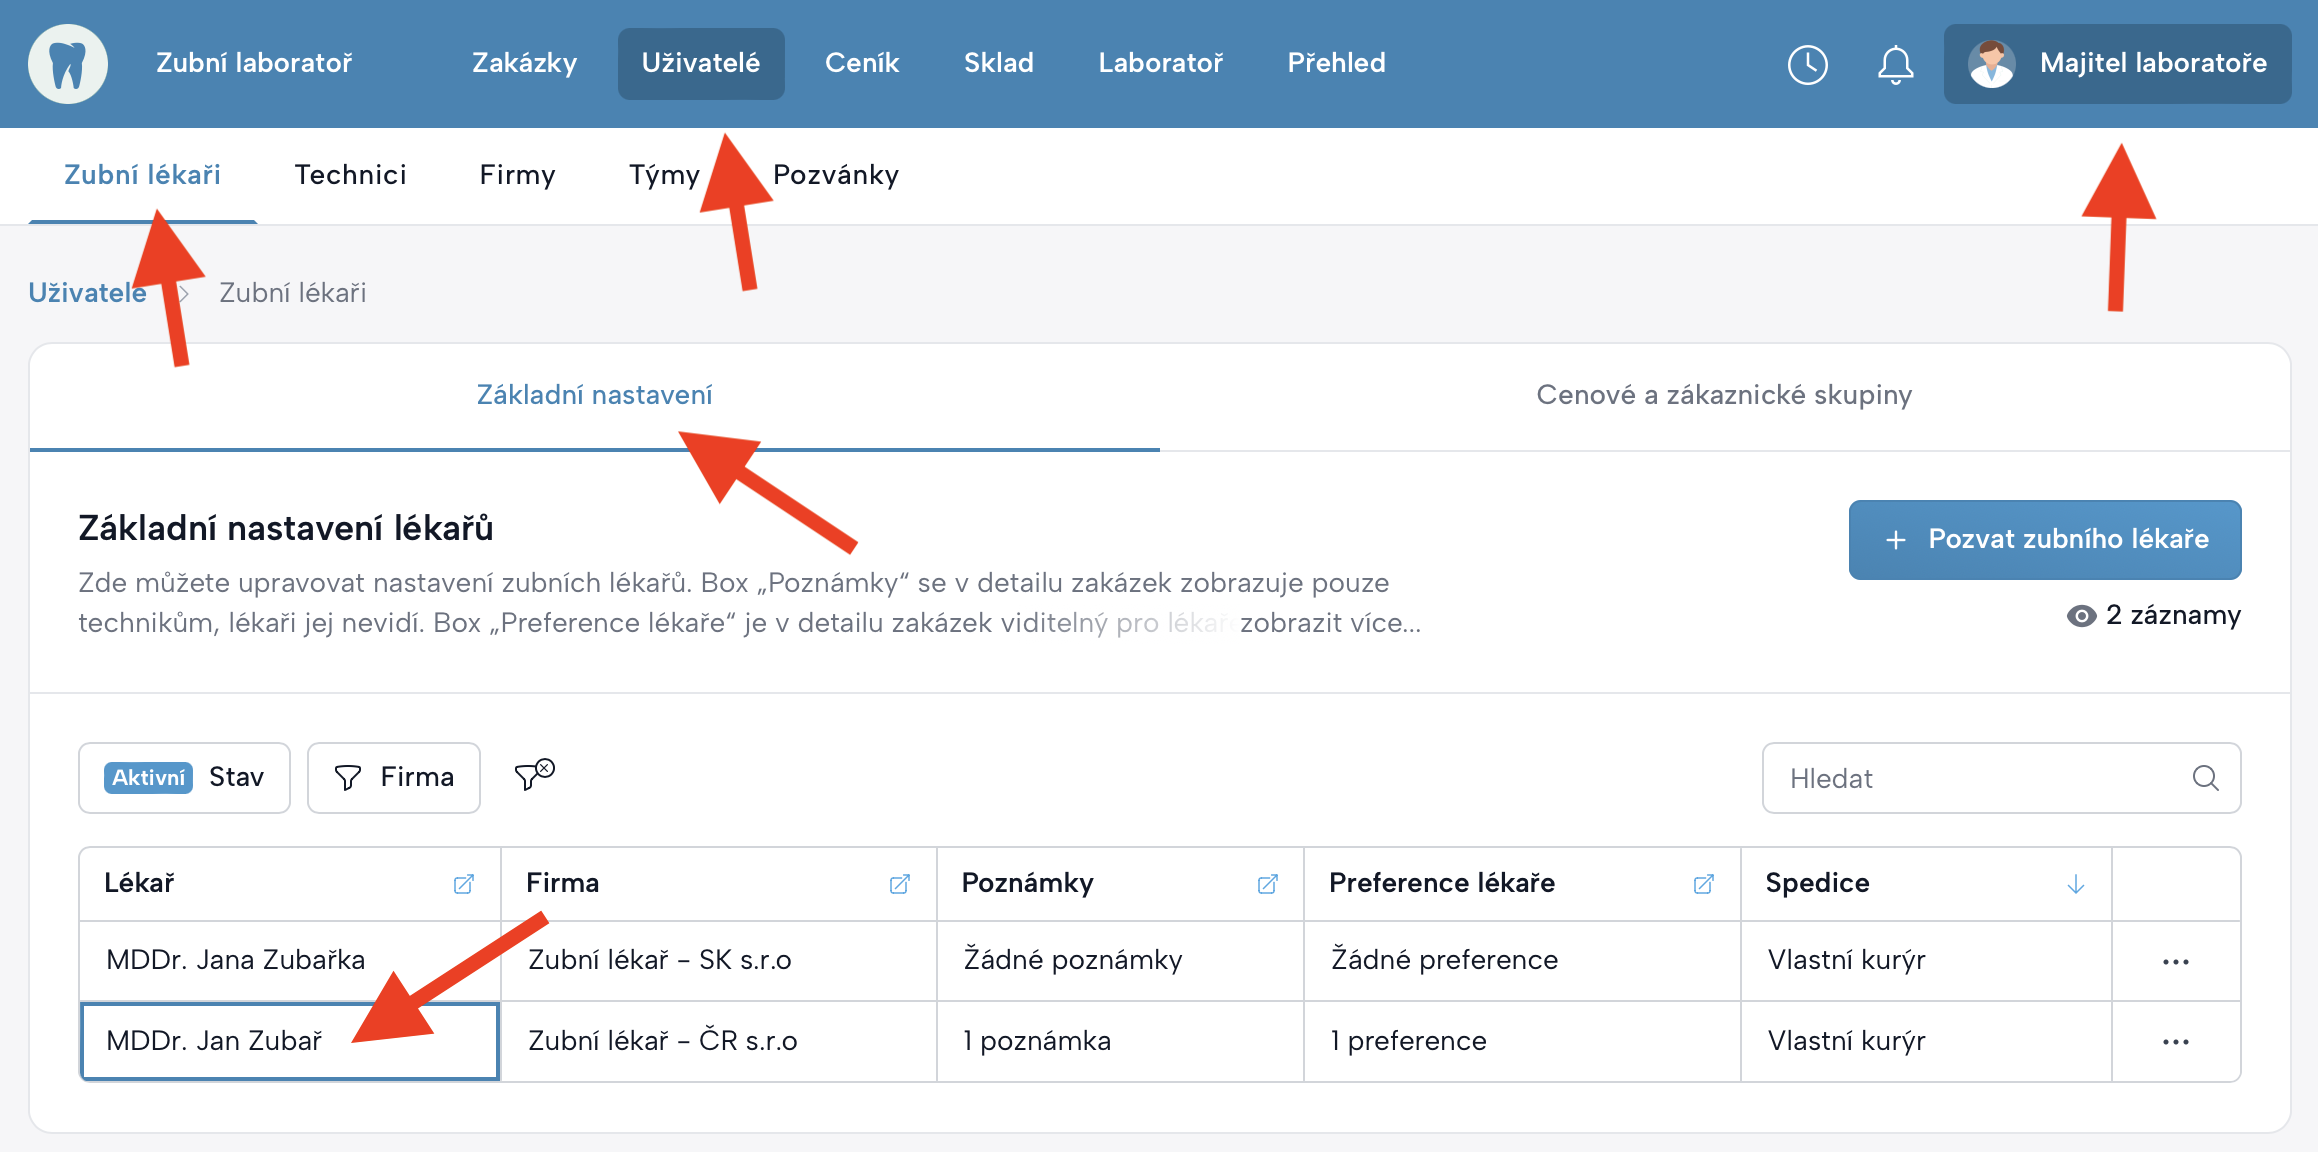Open the notifications bell
Screen dimensions: 2318x1152
click(1895, 65)
